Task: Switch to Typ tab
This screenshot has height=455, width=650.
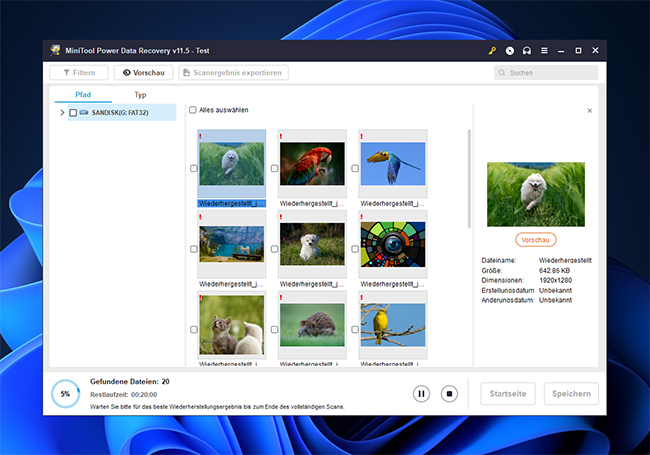Action: [140, 94]
